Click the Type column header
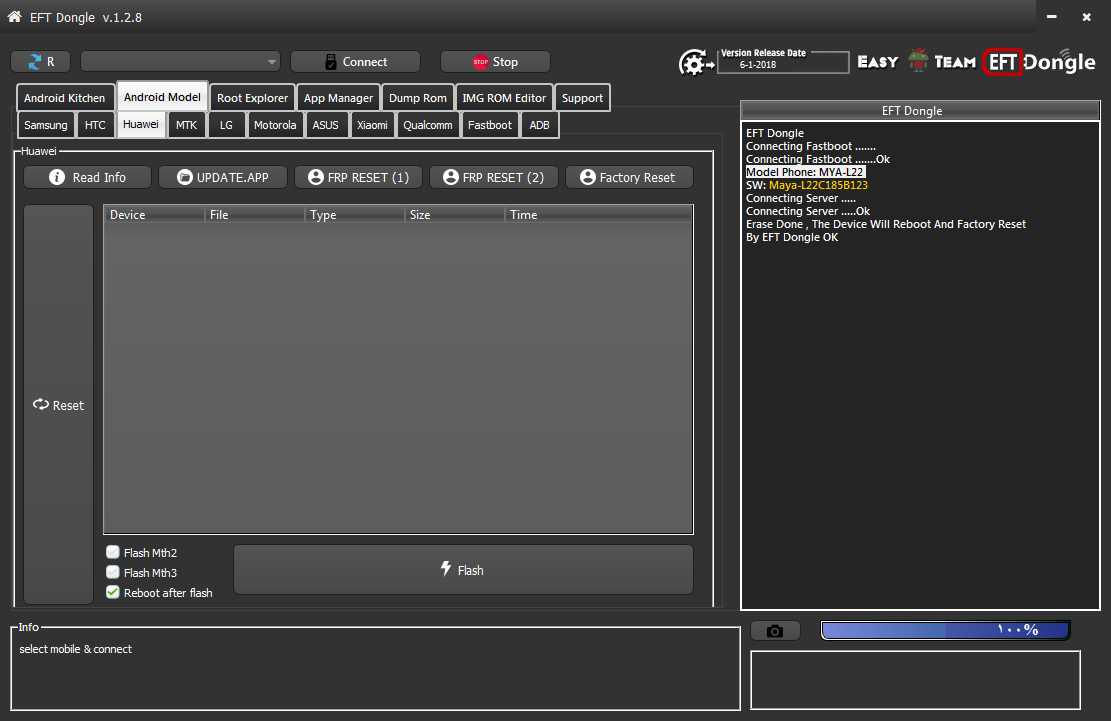1111x721 pixels. pos(354,215)
